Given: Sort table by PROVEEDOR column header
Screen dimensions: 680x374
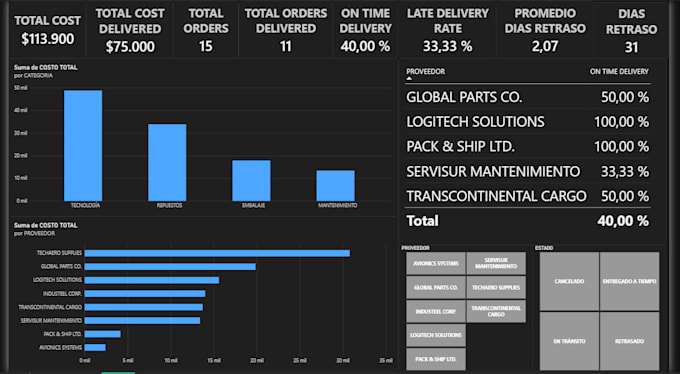Looking at the screenshot, I should pyautogui.click(x=425, y=72).
